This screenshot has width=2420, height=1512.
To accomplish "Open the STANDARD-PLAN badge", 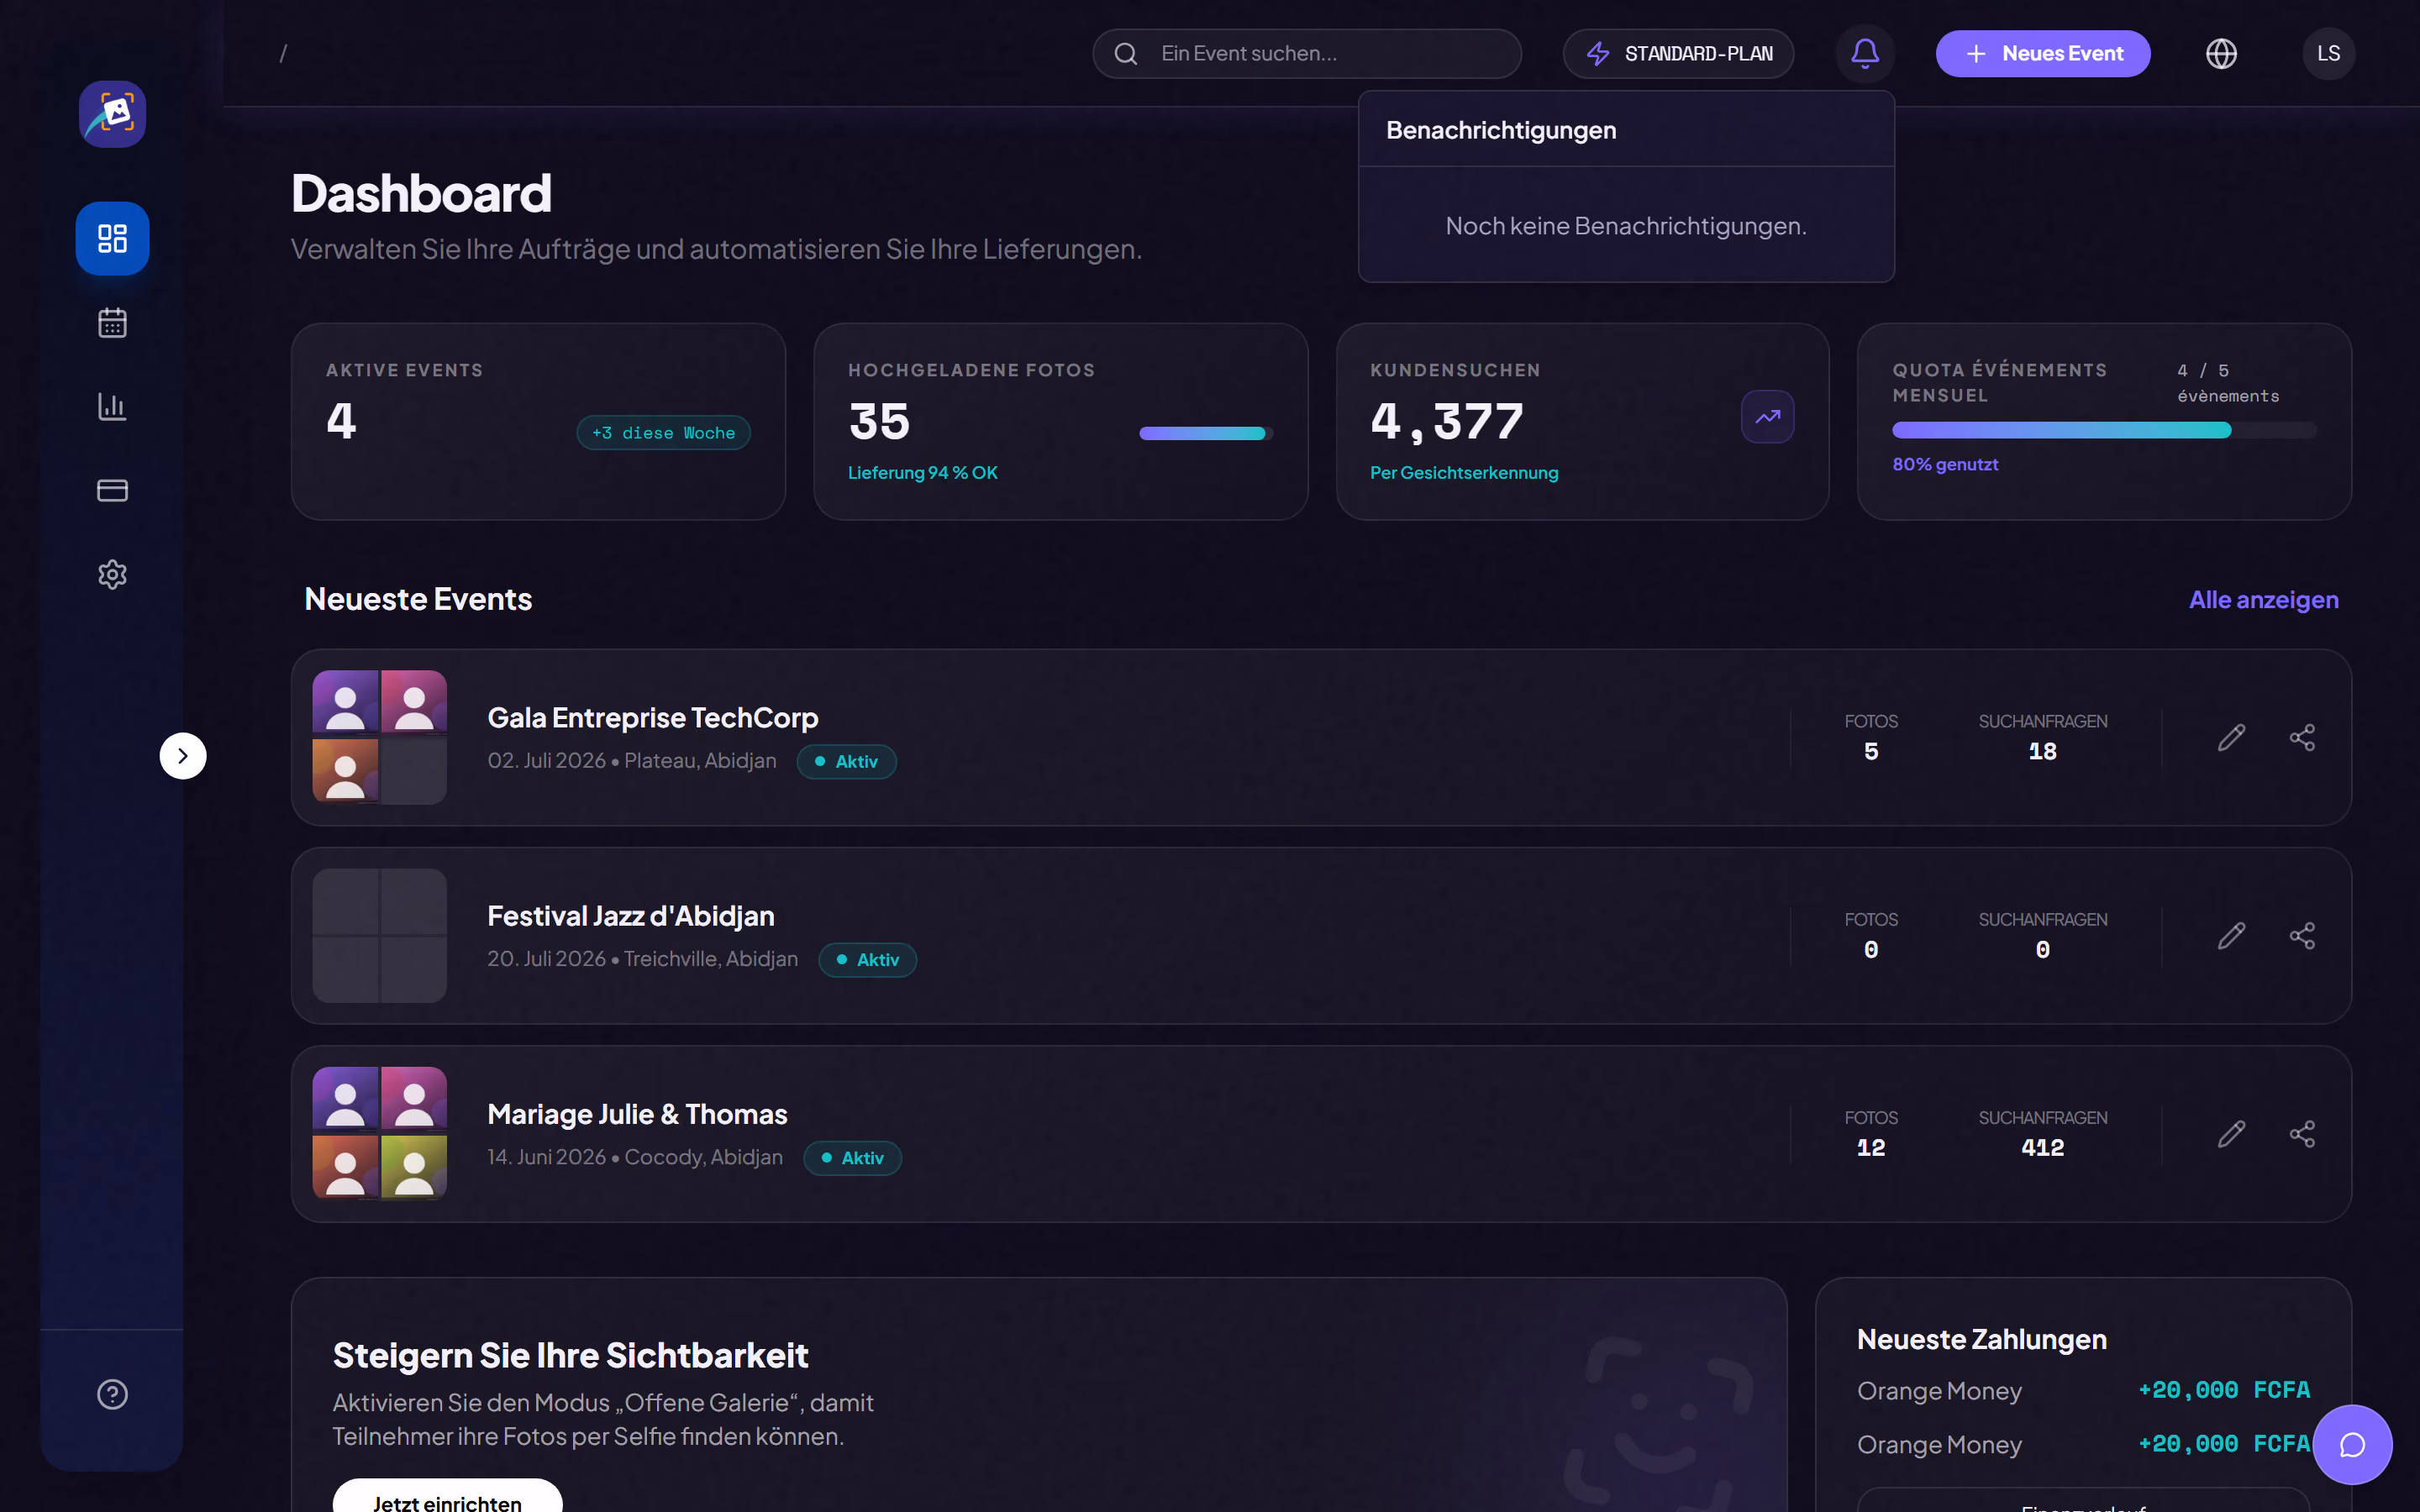I will [1678, 53].
